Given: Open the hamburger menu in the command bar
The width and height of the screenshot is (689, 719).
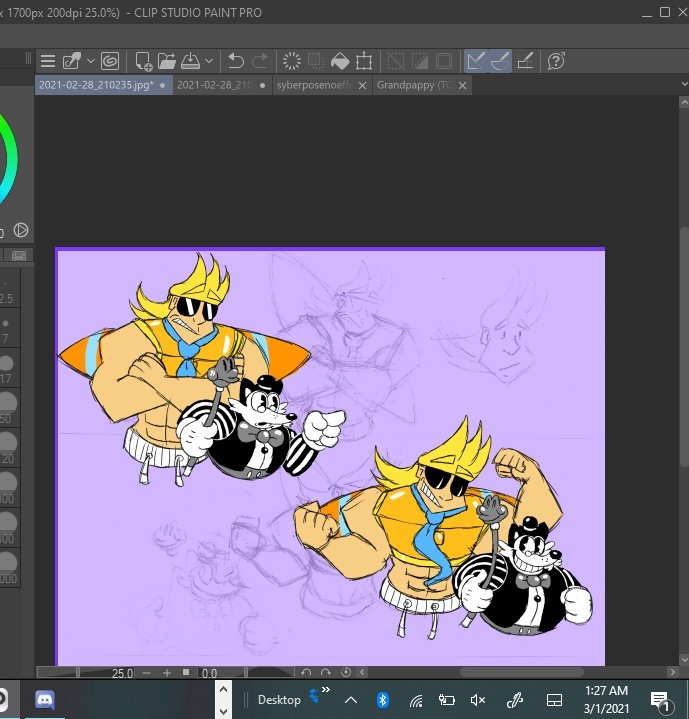Looking at the screenshot, I should [x=48, y=61].
